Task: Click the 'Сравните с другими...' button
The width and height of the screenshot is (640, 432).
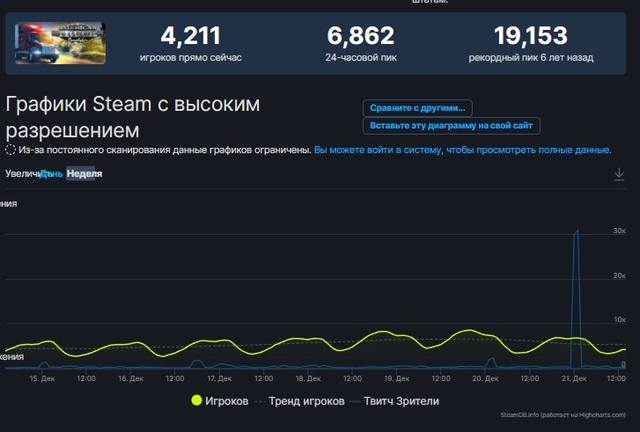Action: 417,108
